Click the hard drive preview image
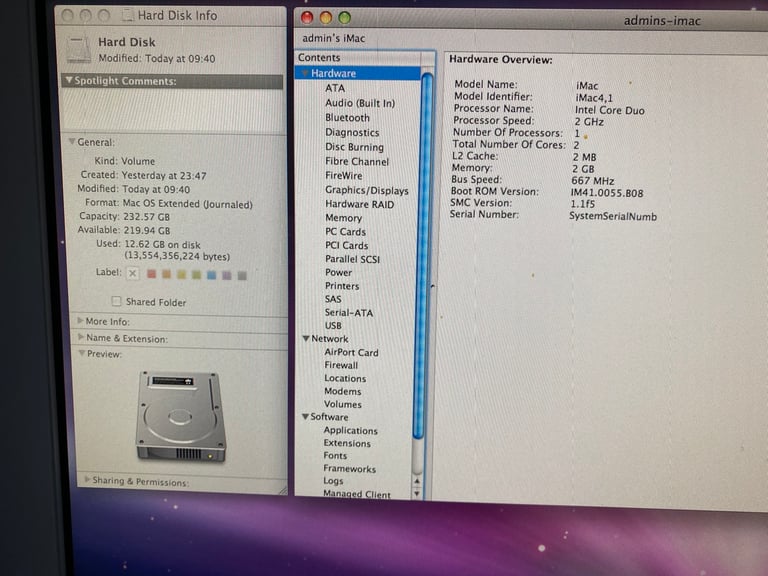Screen dimensions: 768x576 tap(181, 416)
